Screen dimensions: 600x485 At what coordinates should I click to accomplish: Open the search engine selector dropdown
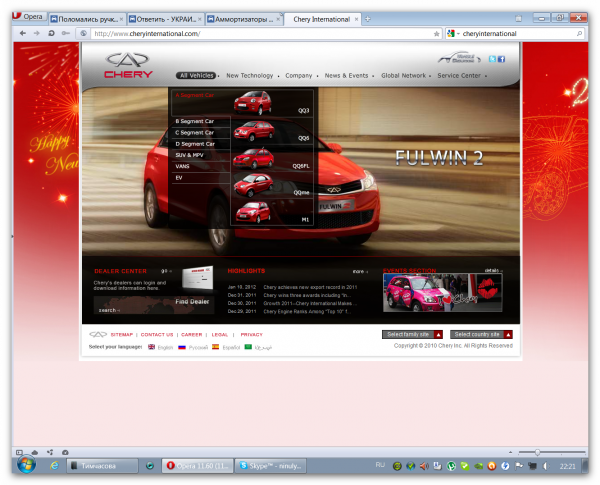pos(453,34)
